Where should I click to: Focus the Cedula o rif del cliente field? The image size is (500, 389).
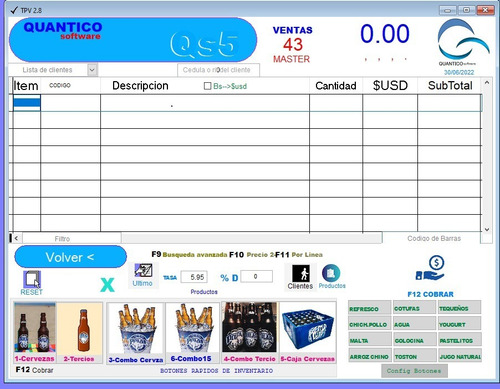click(218, 70)
